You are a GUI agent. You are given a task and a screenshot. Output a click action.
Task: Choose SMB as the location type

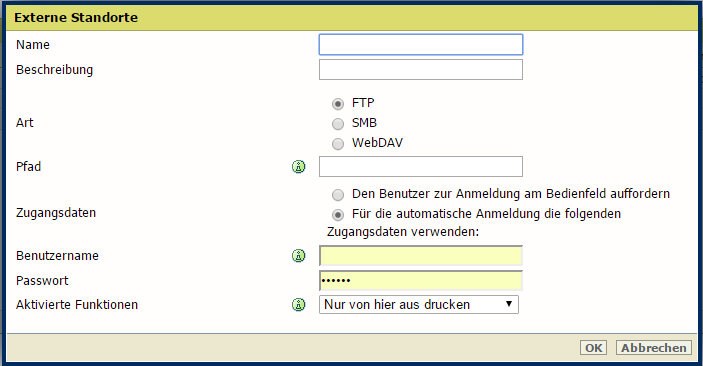(x=338, y=123)
